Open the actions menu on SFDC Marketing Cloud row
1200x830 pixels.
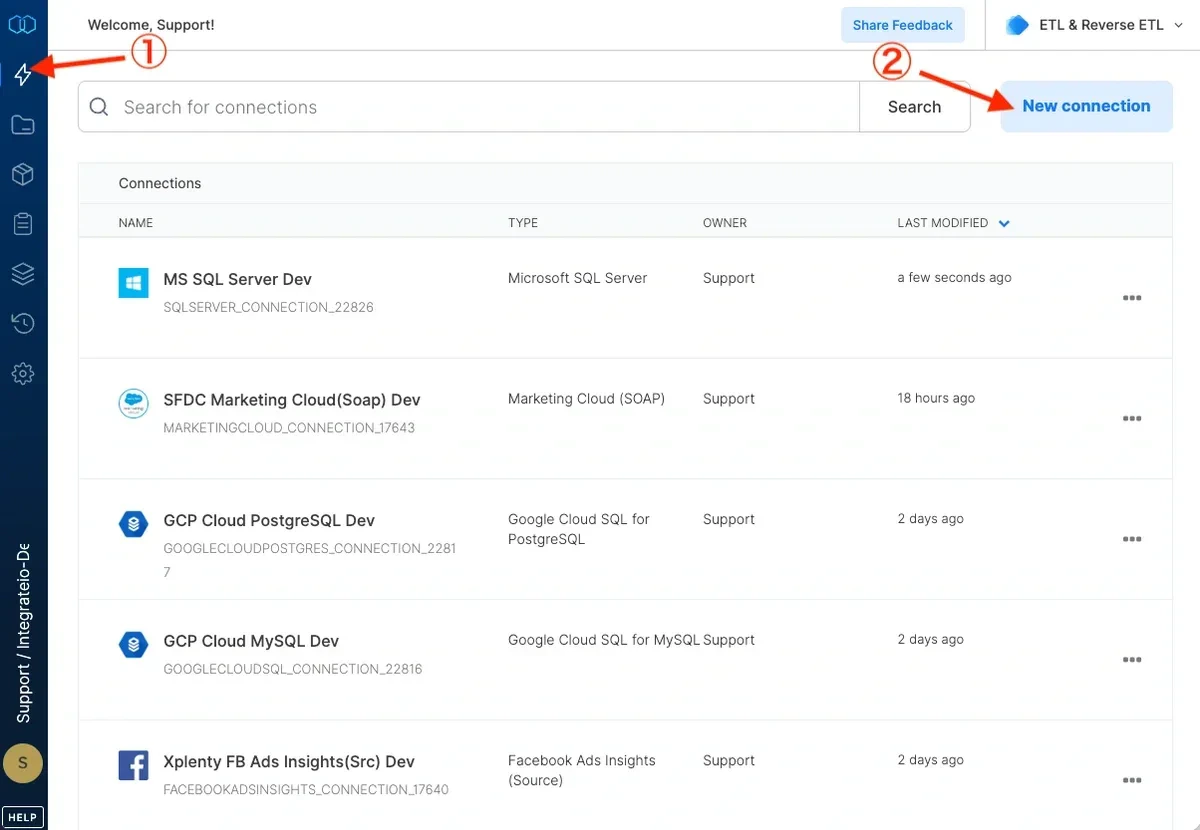(x=1131, y=419)
